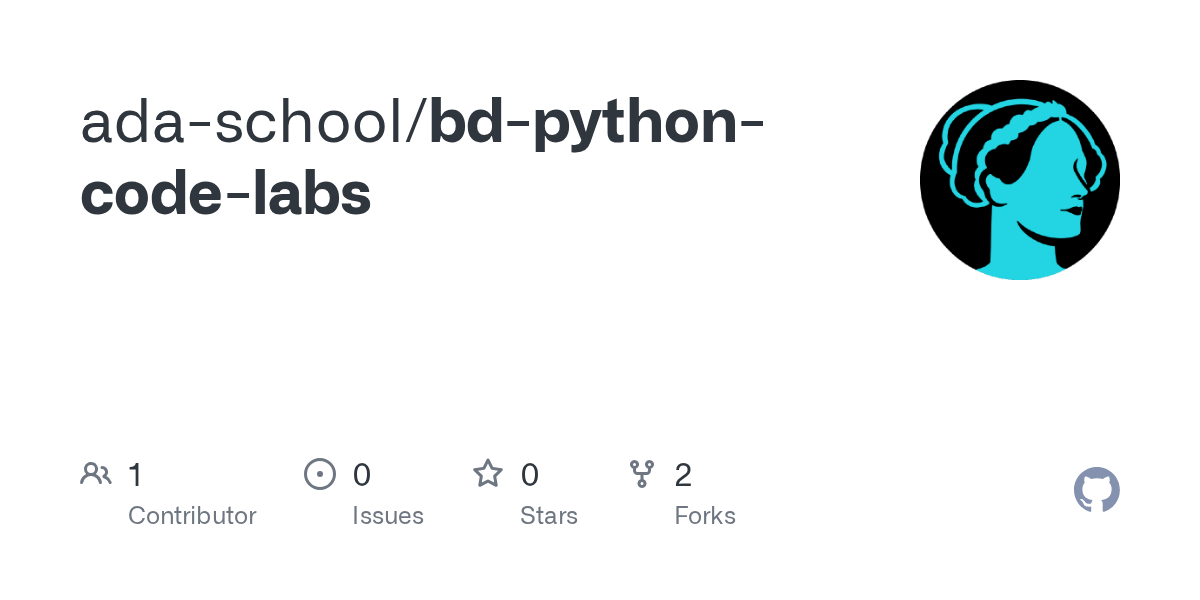The width and height of the screenshot is (1200, 600).
Task: Click the slash between owner and repo
Action: tap(420, 122)
